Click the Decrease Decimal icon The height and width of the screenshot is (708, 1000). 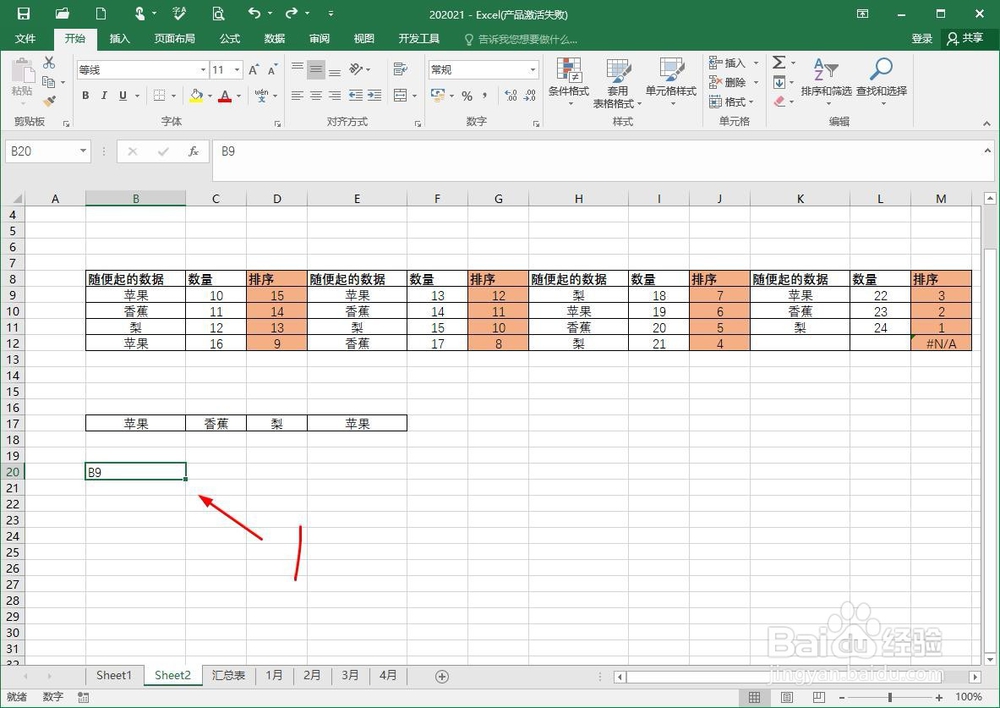[530, 96]
